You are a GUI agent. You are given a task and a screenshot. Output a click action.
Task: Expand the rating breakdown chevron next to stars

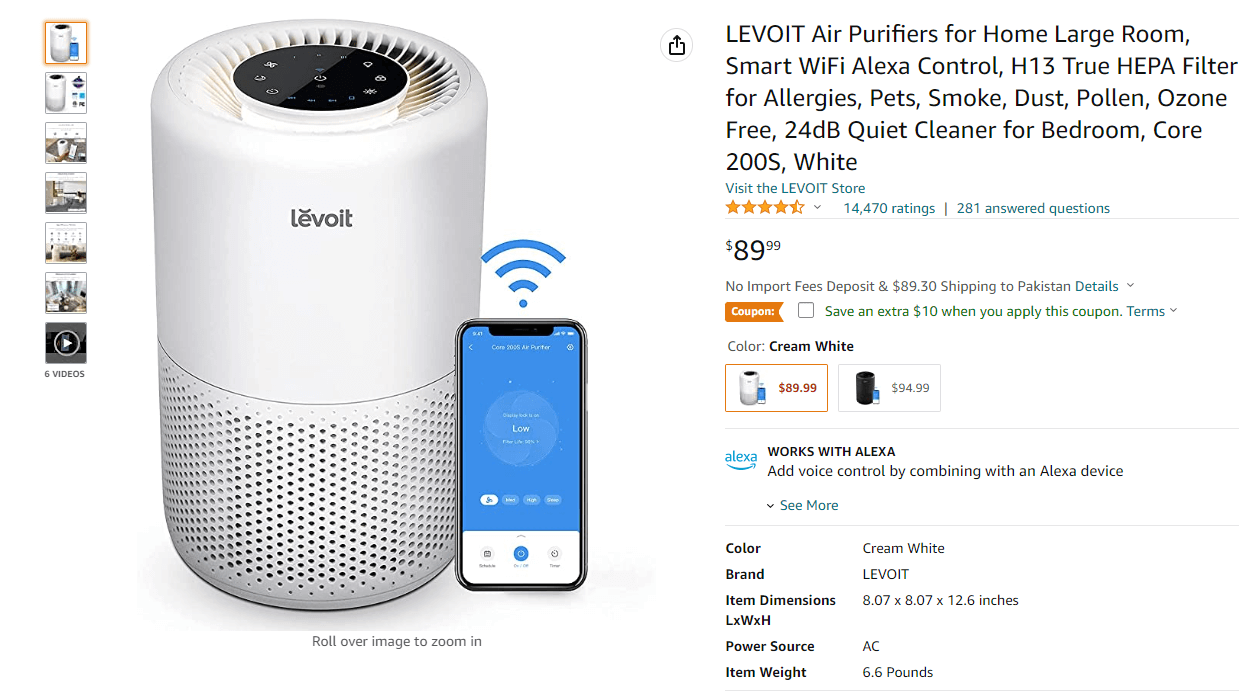pos(817,208)
